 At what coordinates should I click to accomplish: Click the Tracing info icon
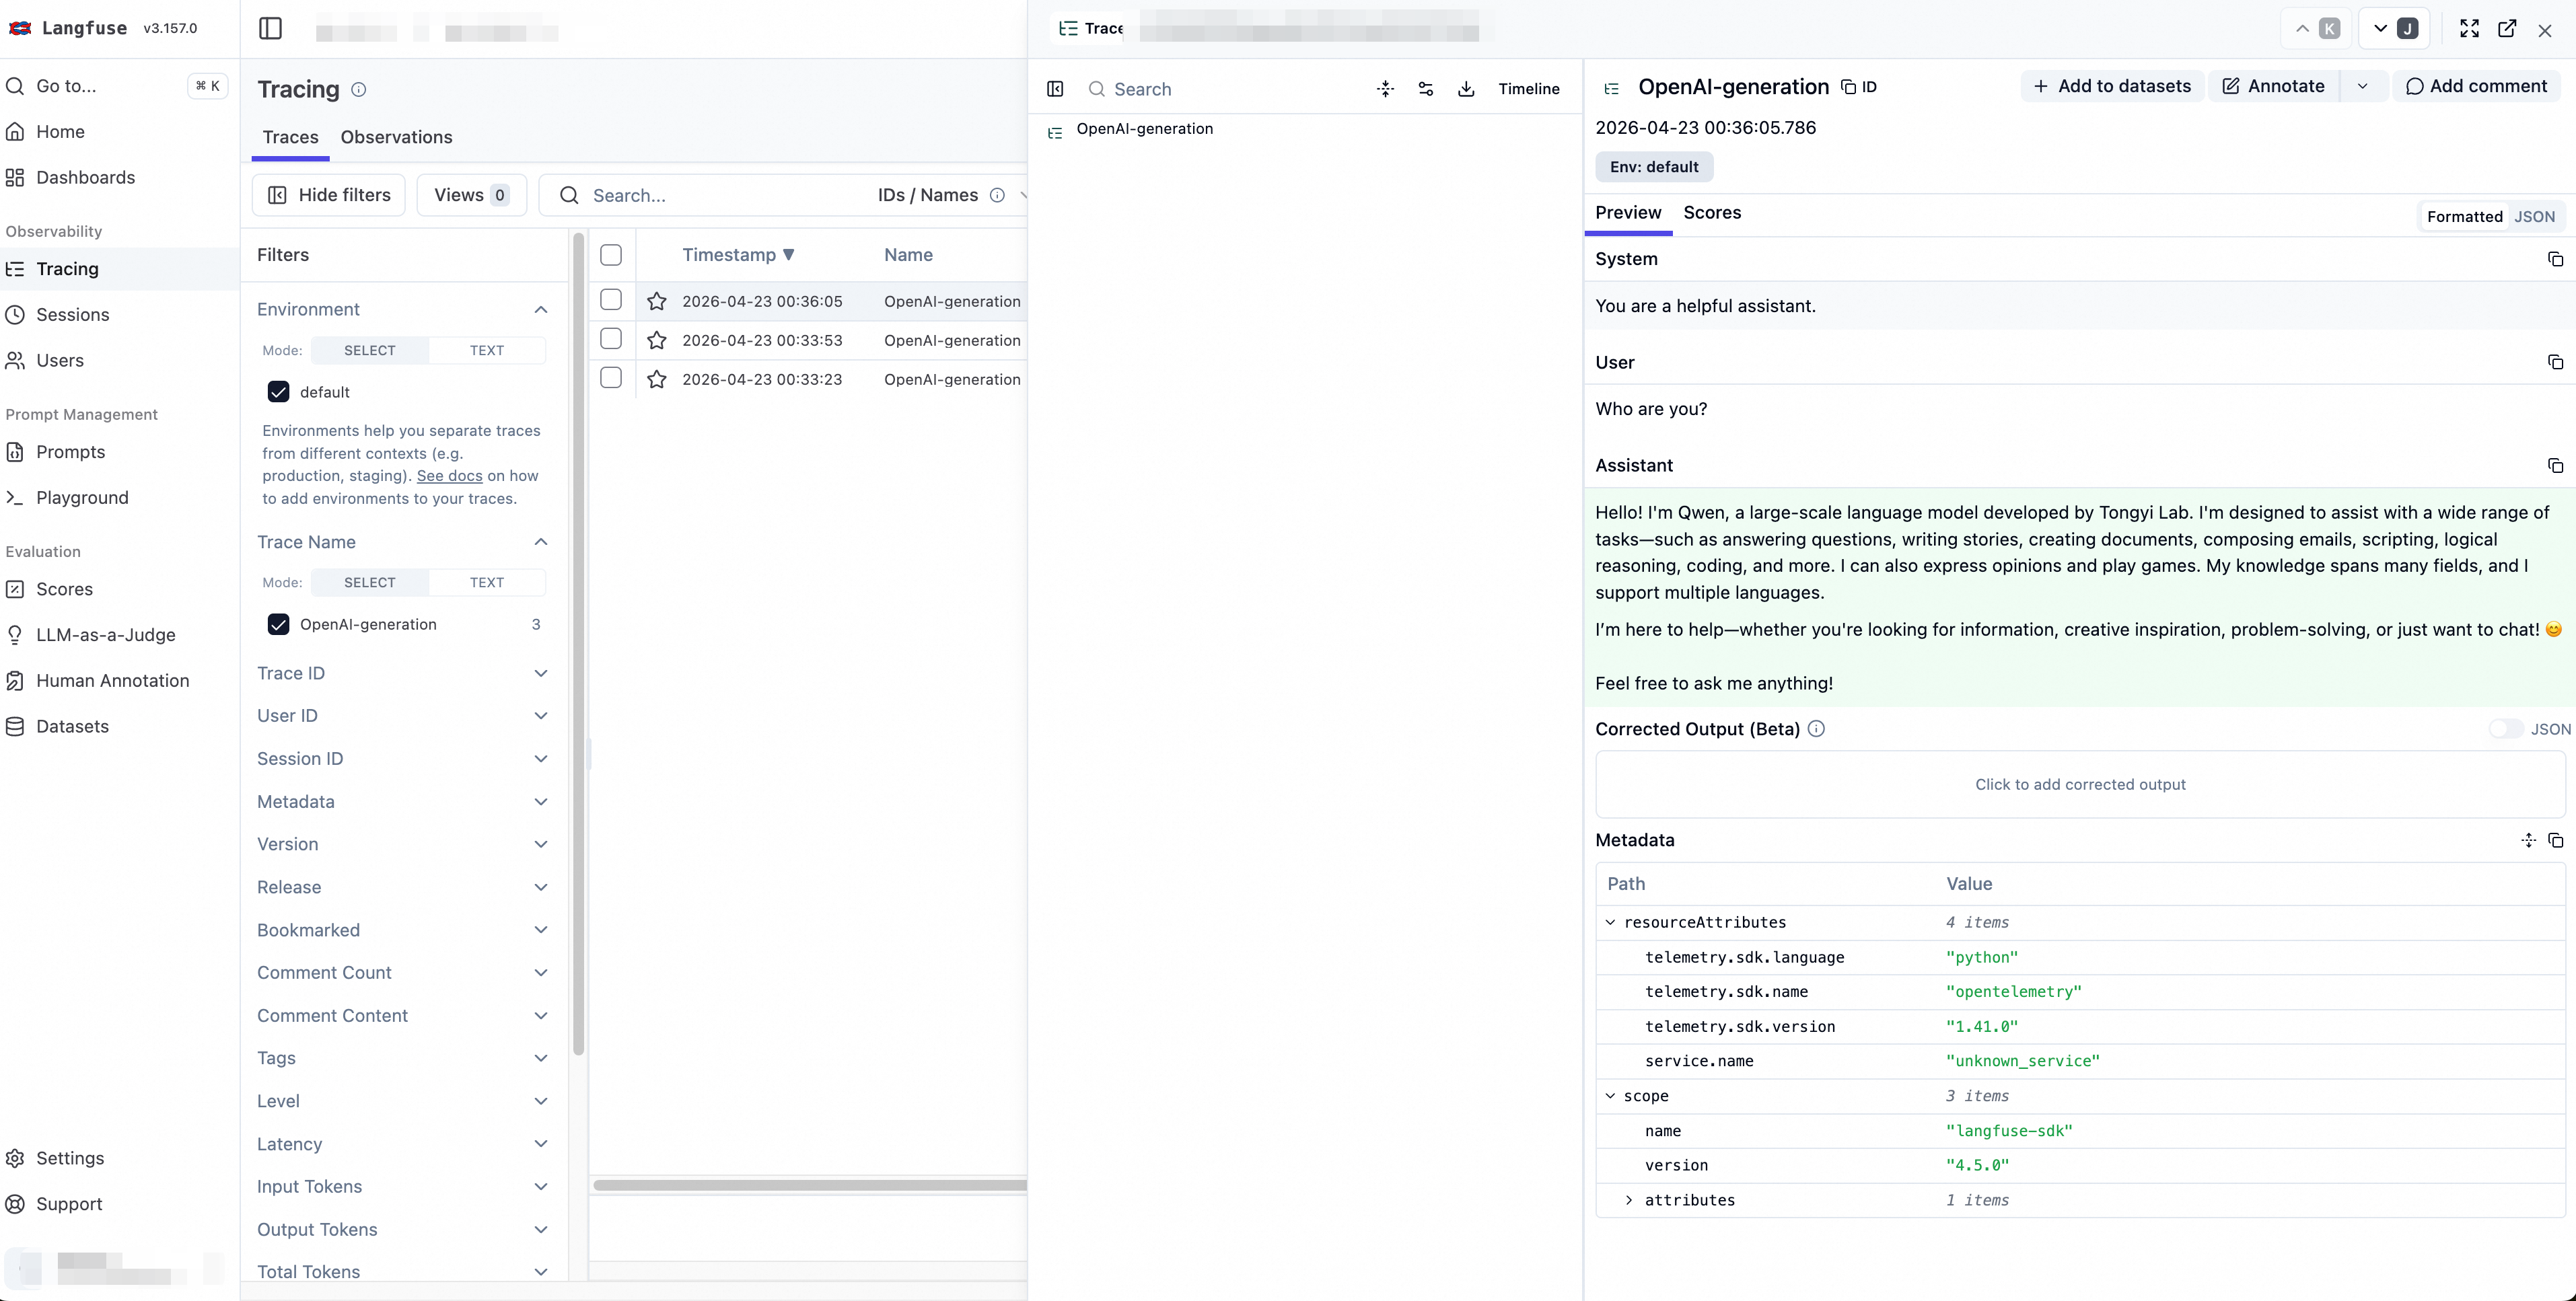pos(359,89)
